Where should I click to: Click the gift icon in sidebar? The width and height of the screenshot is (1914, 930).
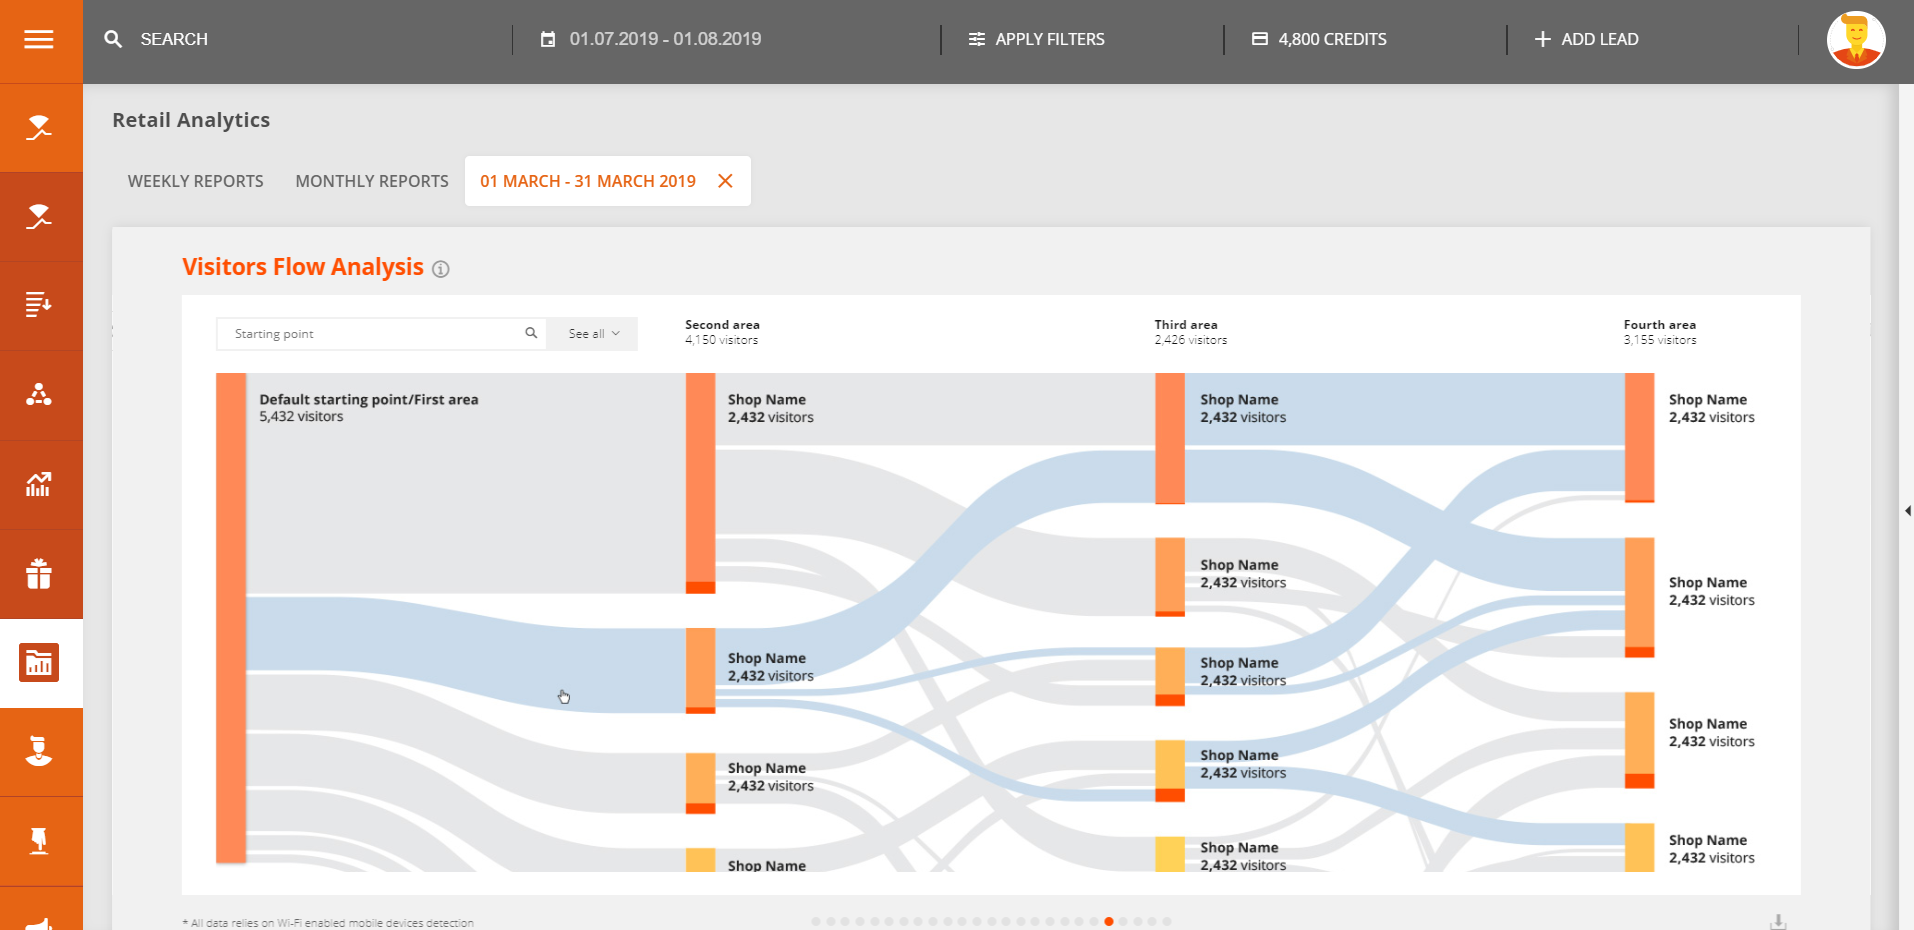(39, 574)
